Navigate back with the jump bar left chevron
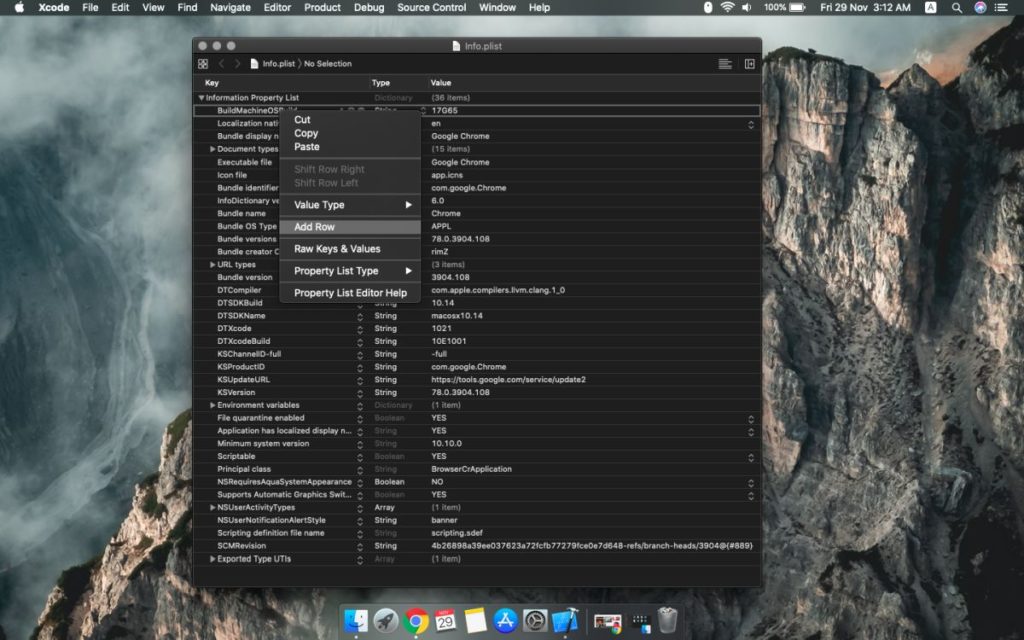 point(219,62)
